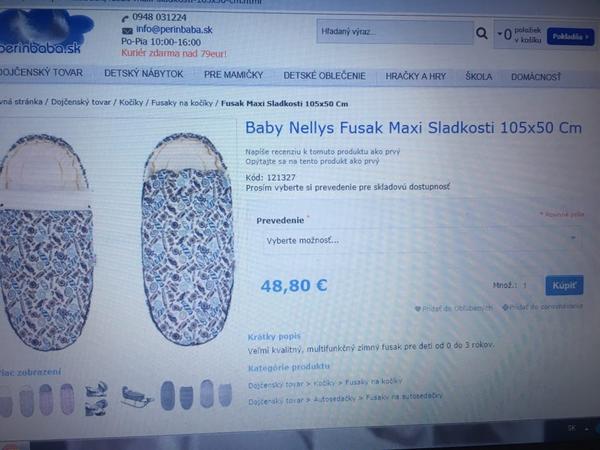Screen dimensions: 600x450
Task: Follow the Fusaky na kočíky breadcrumb
Action: coord(182,103)
